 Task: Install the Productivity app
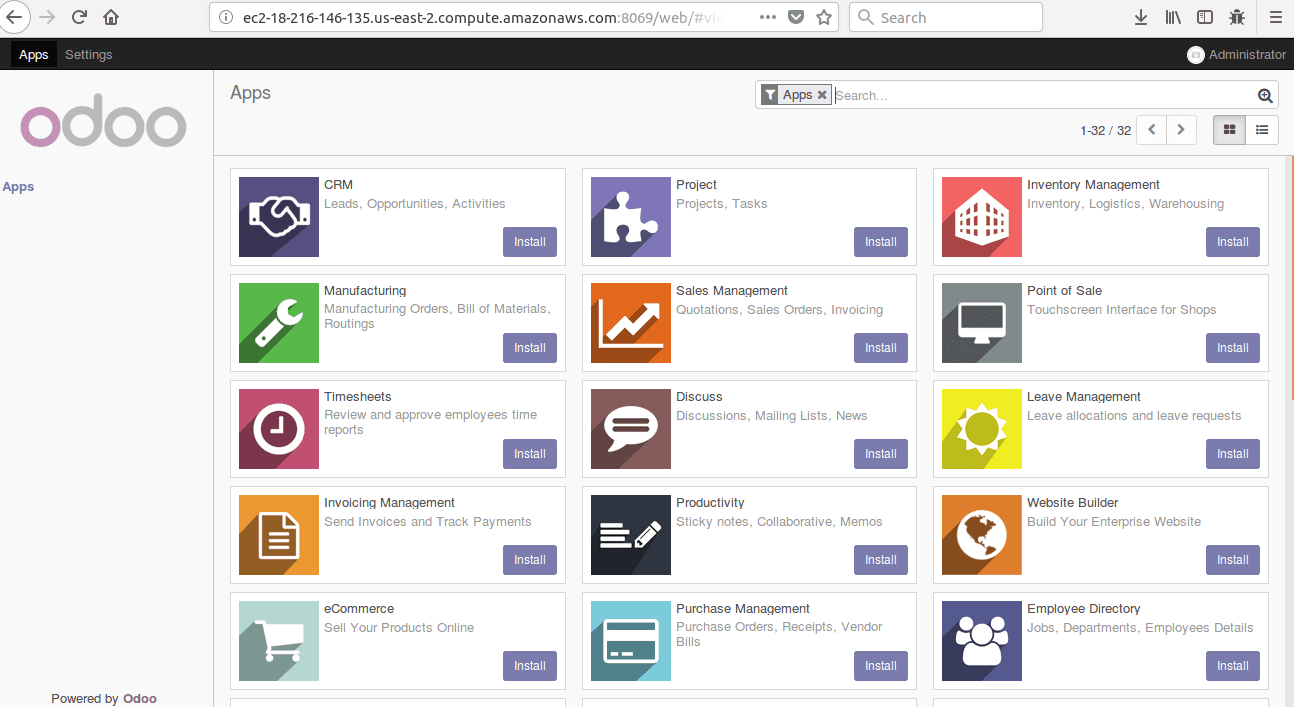[x=881, y=560]
